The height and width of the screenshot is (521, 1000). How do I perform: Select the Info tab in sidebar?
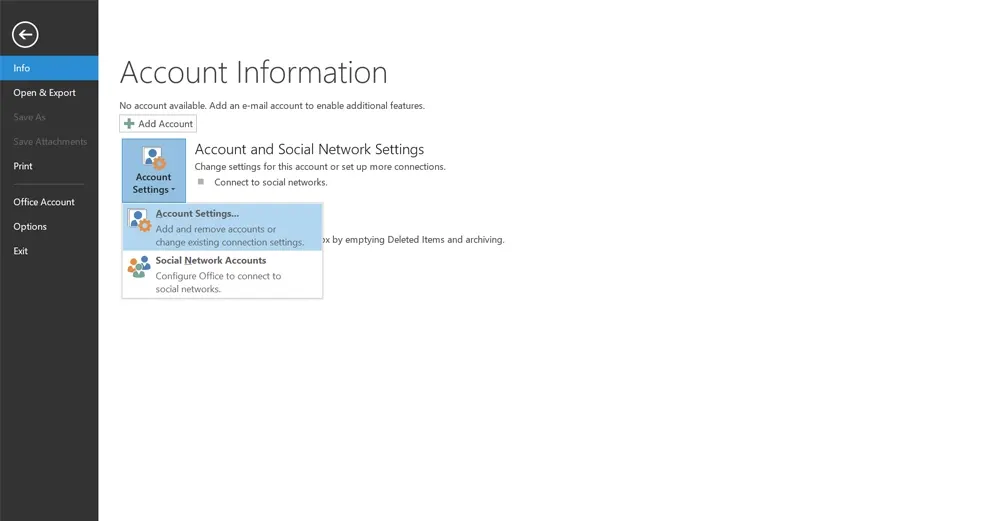(x=49, y=68)
